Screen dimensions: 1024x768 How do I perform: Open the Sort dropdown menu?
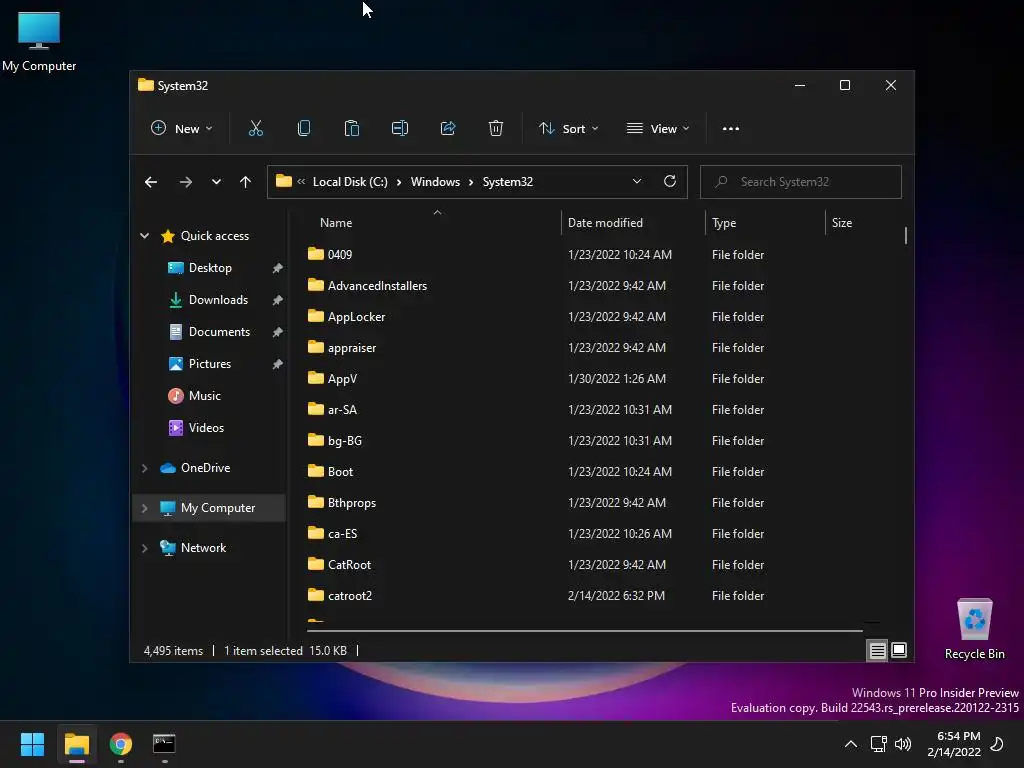(x=568, y=129)
